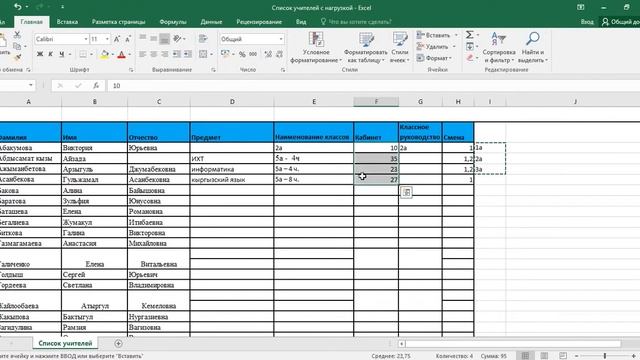Decrease font size with the smaller A
The image size is (640, 360).
click(x=128, y=39)
